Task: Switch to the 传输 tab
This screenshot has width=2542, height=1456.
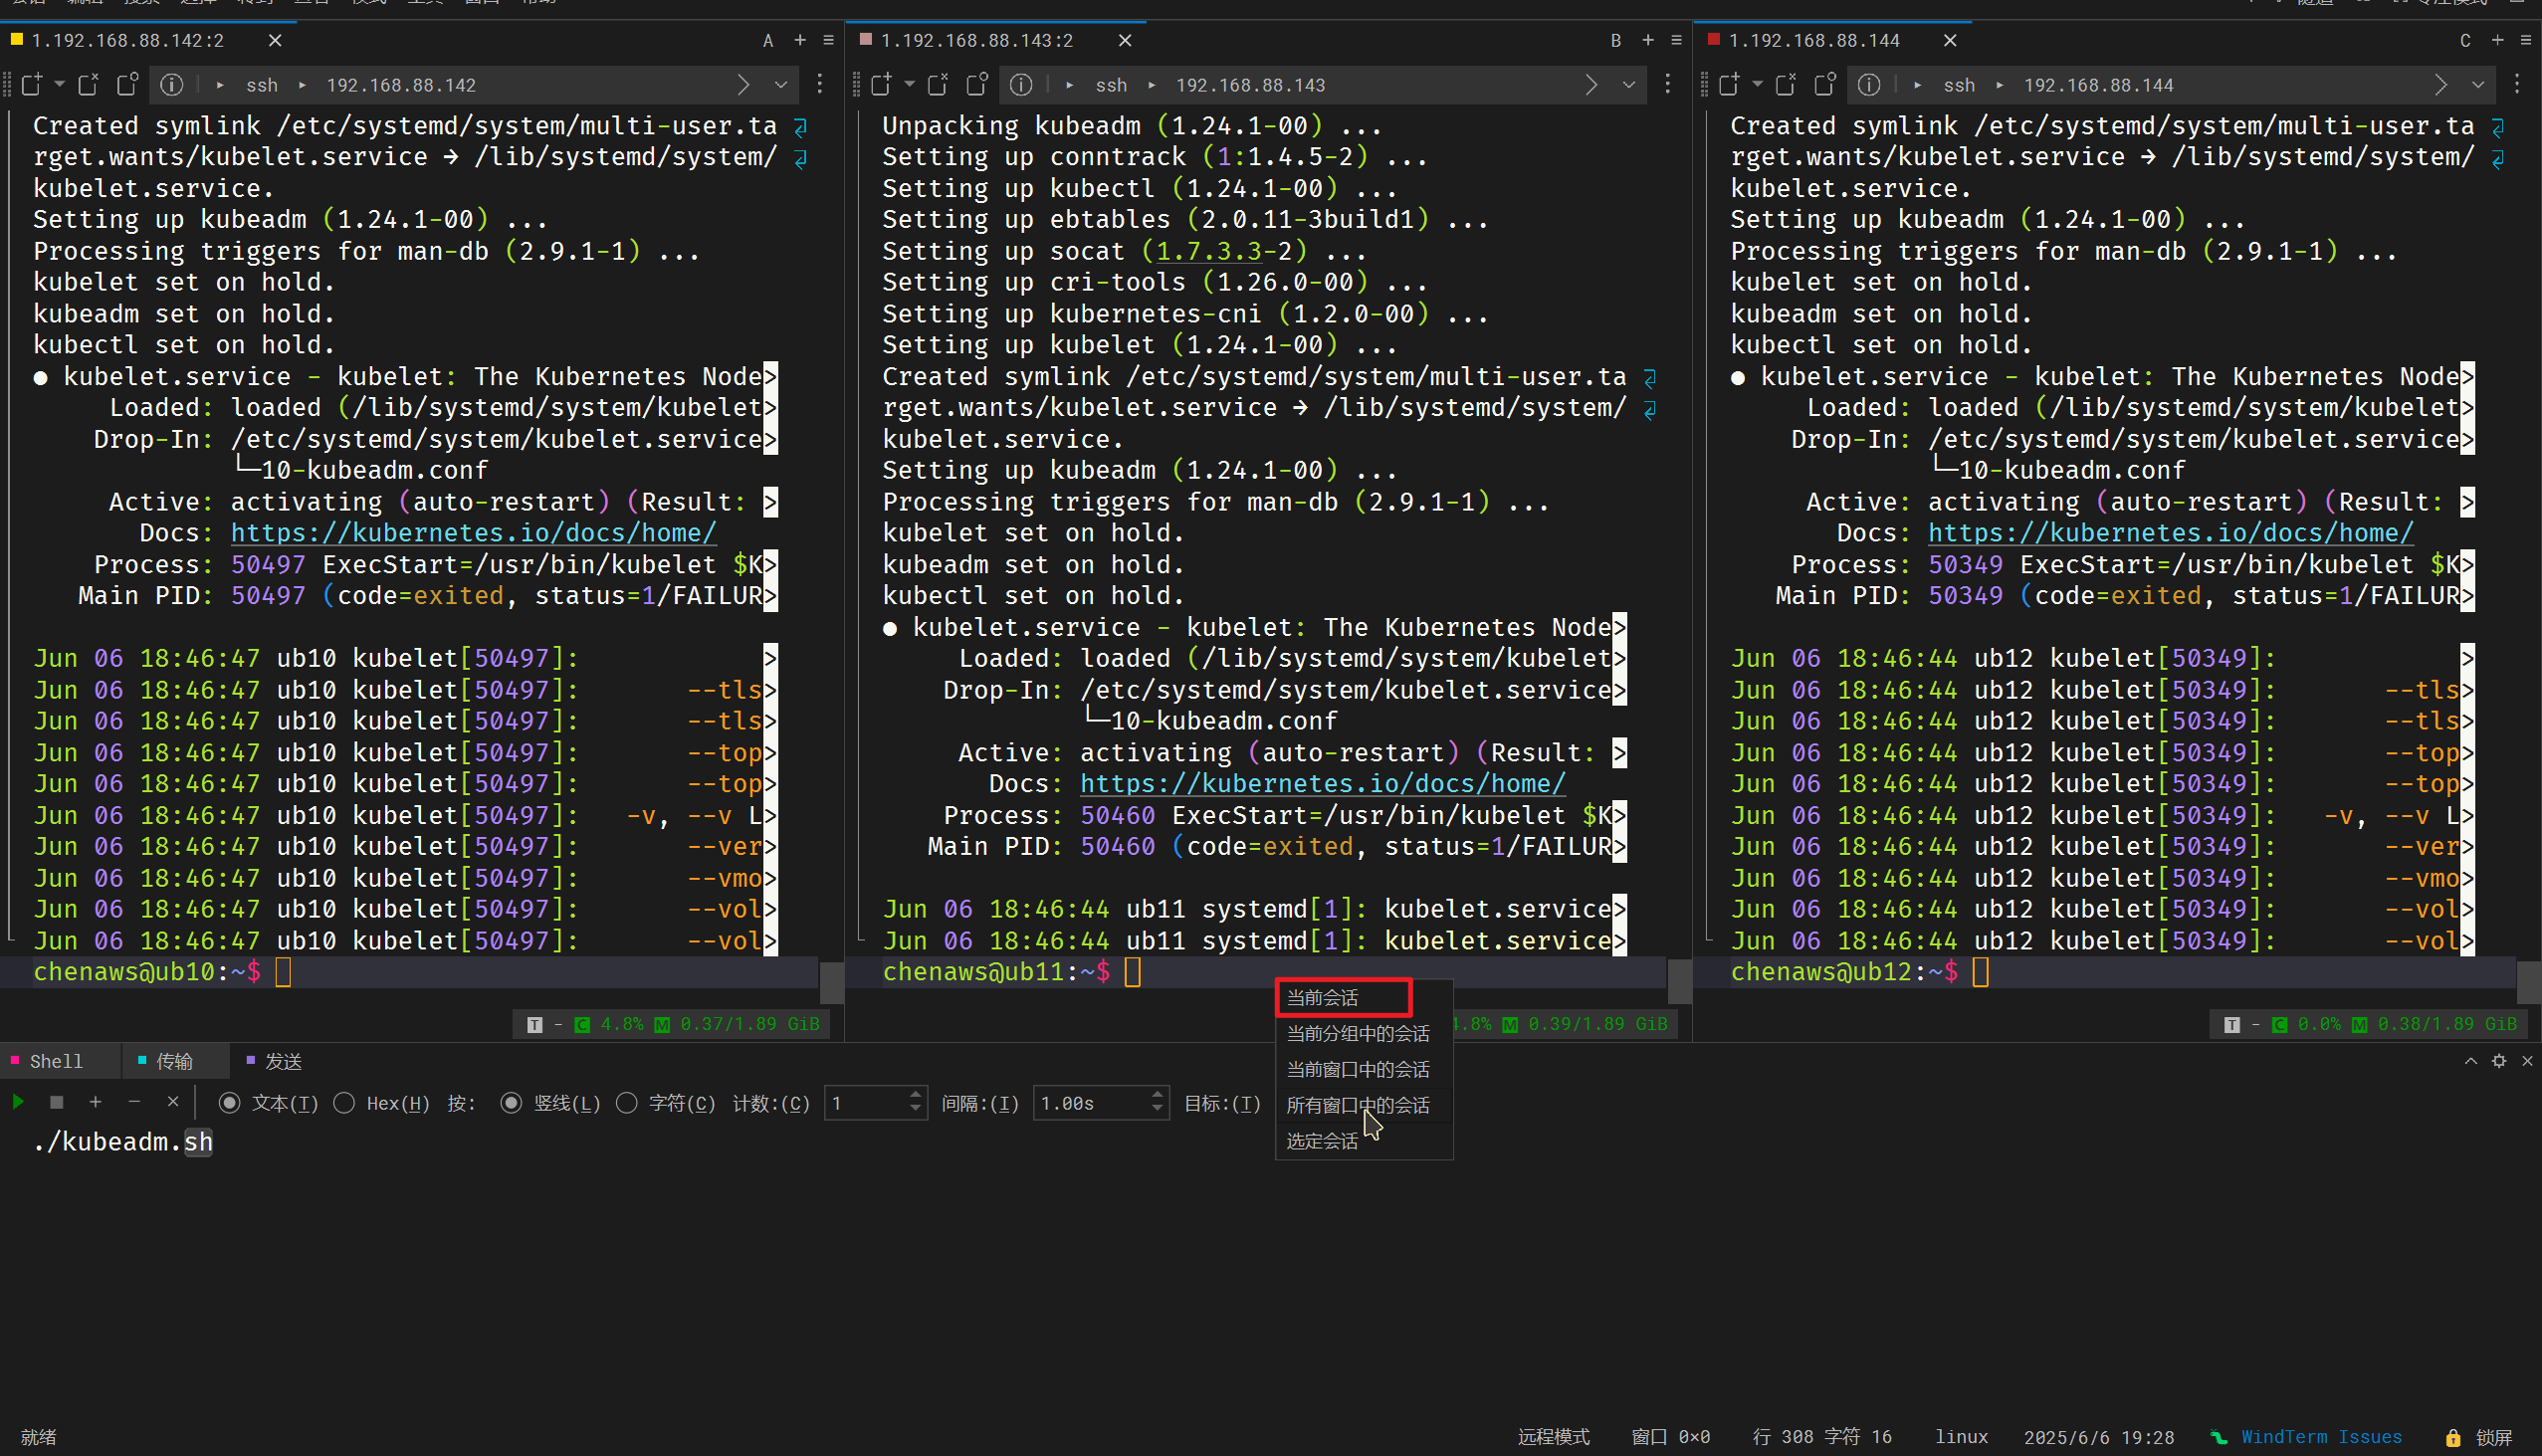Action: pyautogui.click(x=174, y=1061)
